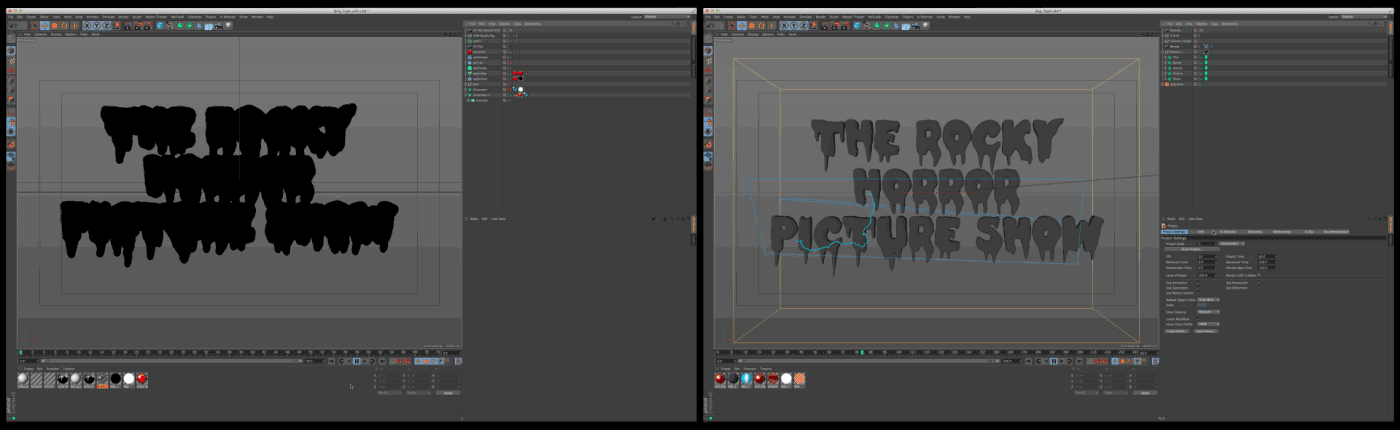This screenshot has width=1400, height=430.
Task: Open Layout dropdown in right window
Action: tap(1364, 17)
